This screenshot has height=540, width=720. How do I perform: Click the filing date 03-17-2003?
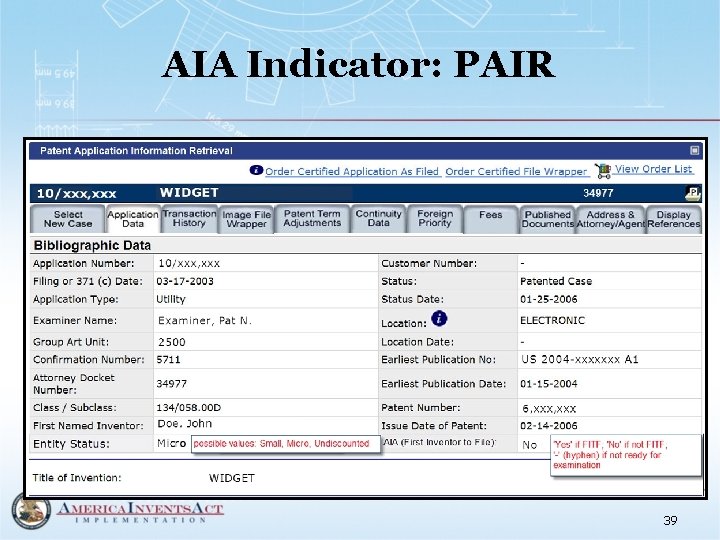pos(185,281)
